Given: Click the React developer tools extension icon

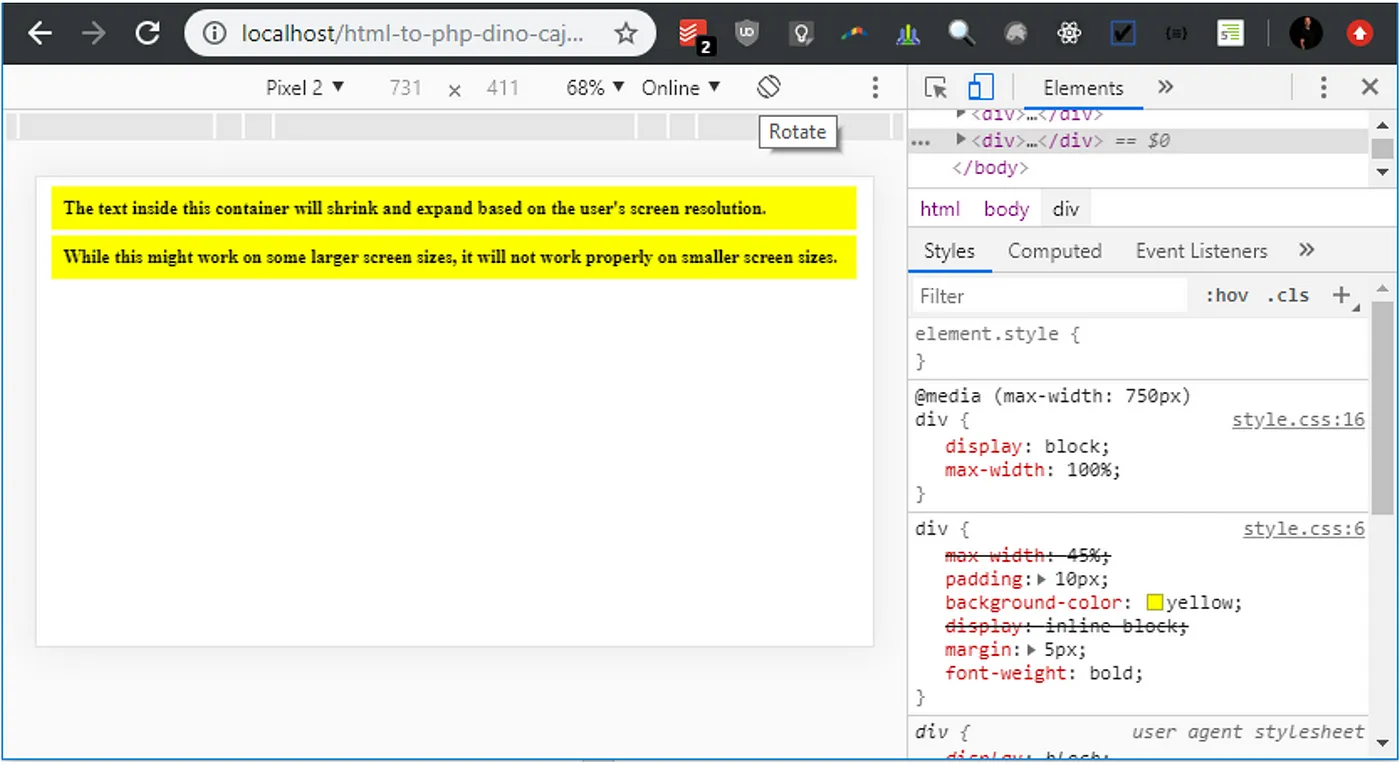Looking at the screenshot, I should (1069, 33).
